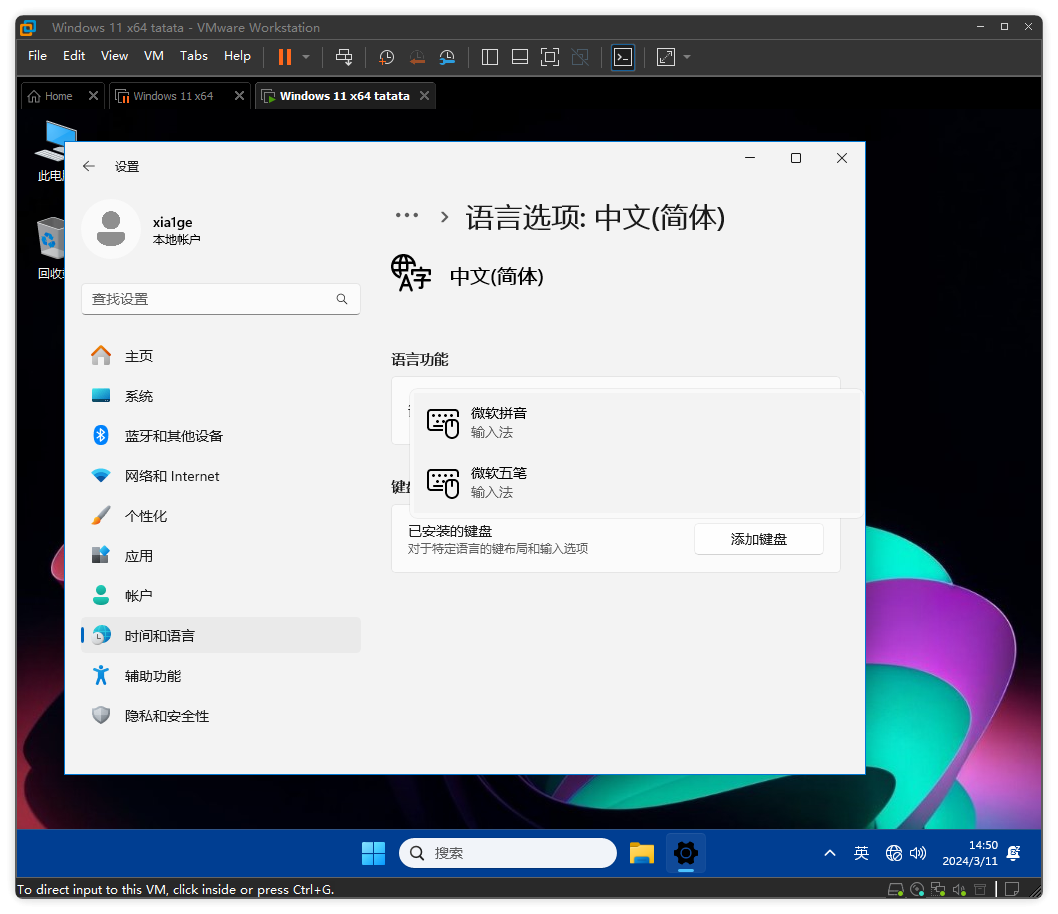Expand the power options dropdown arrow
1058x914 pixels.
click(306, 57)
